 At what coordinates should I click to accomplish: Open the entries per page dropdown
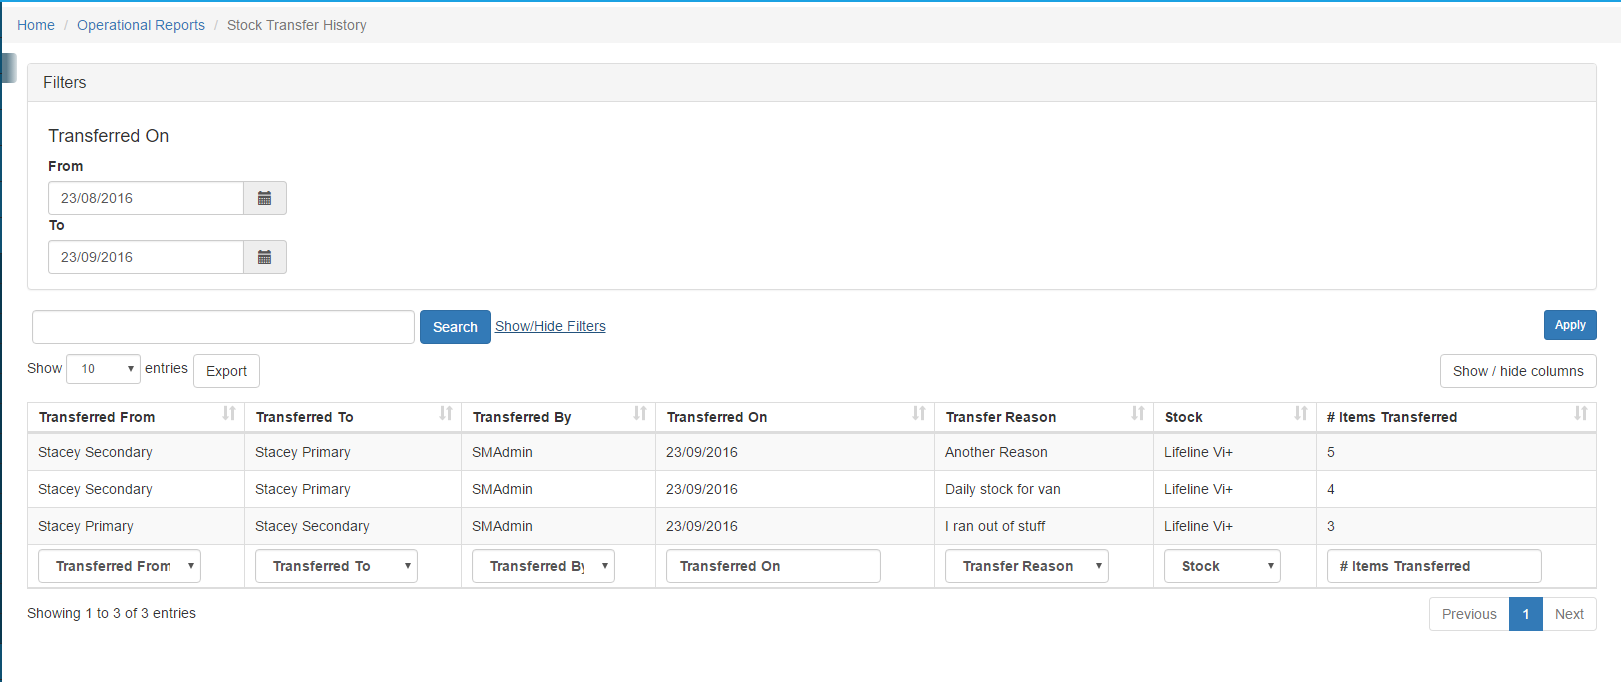tap(103, 369)
